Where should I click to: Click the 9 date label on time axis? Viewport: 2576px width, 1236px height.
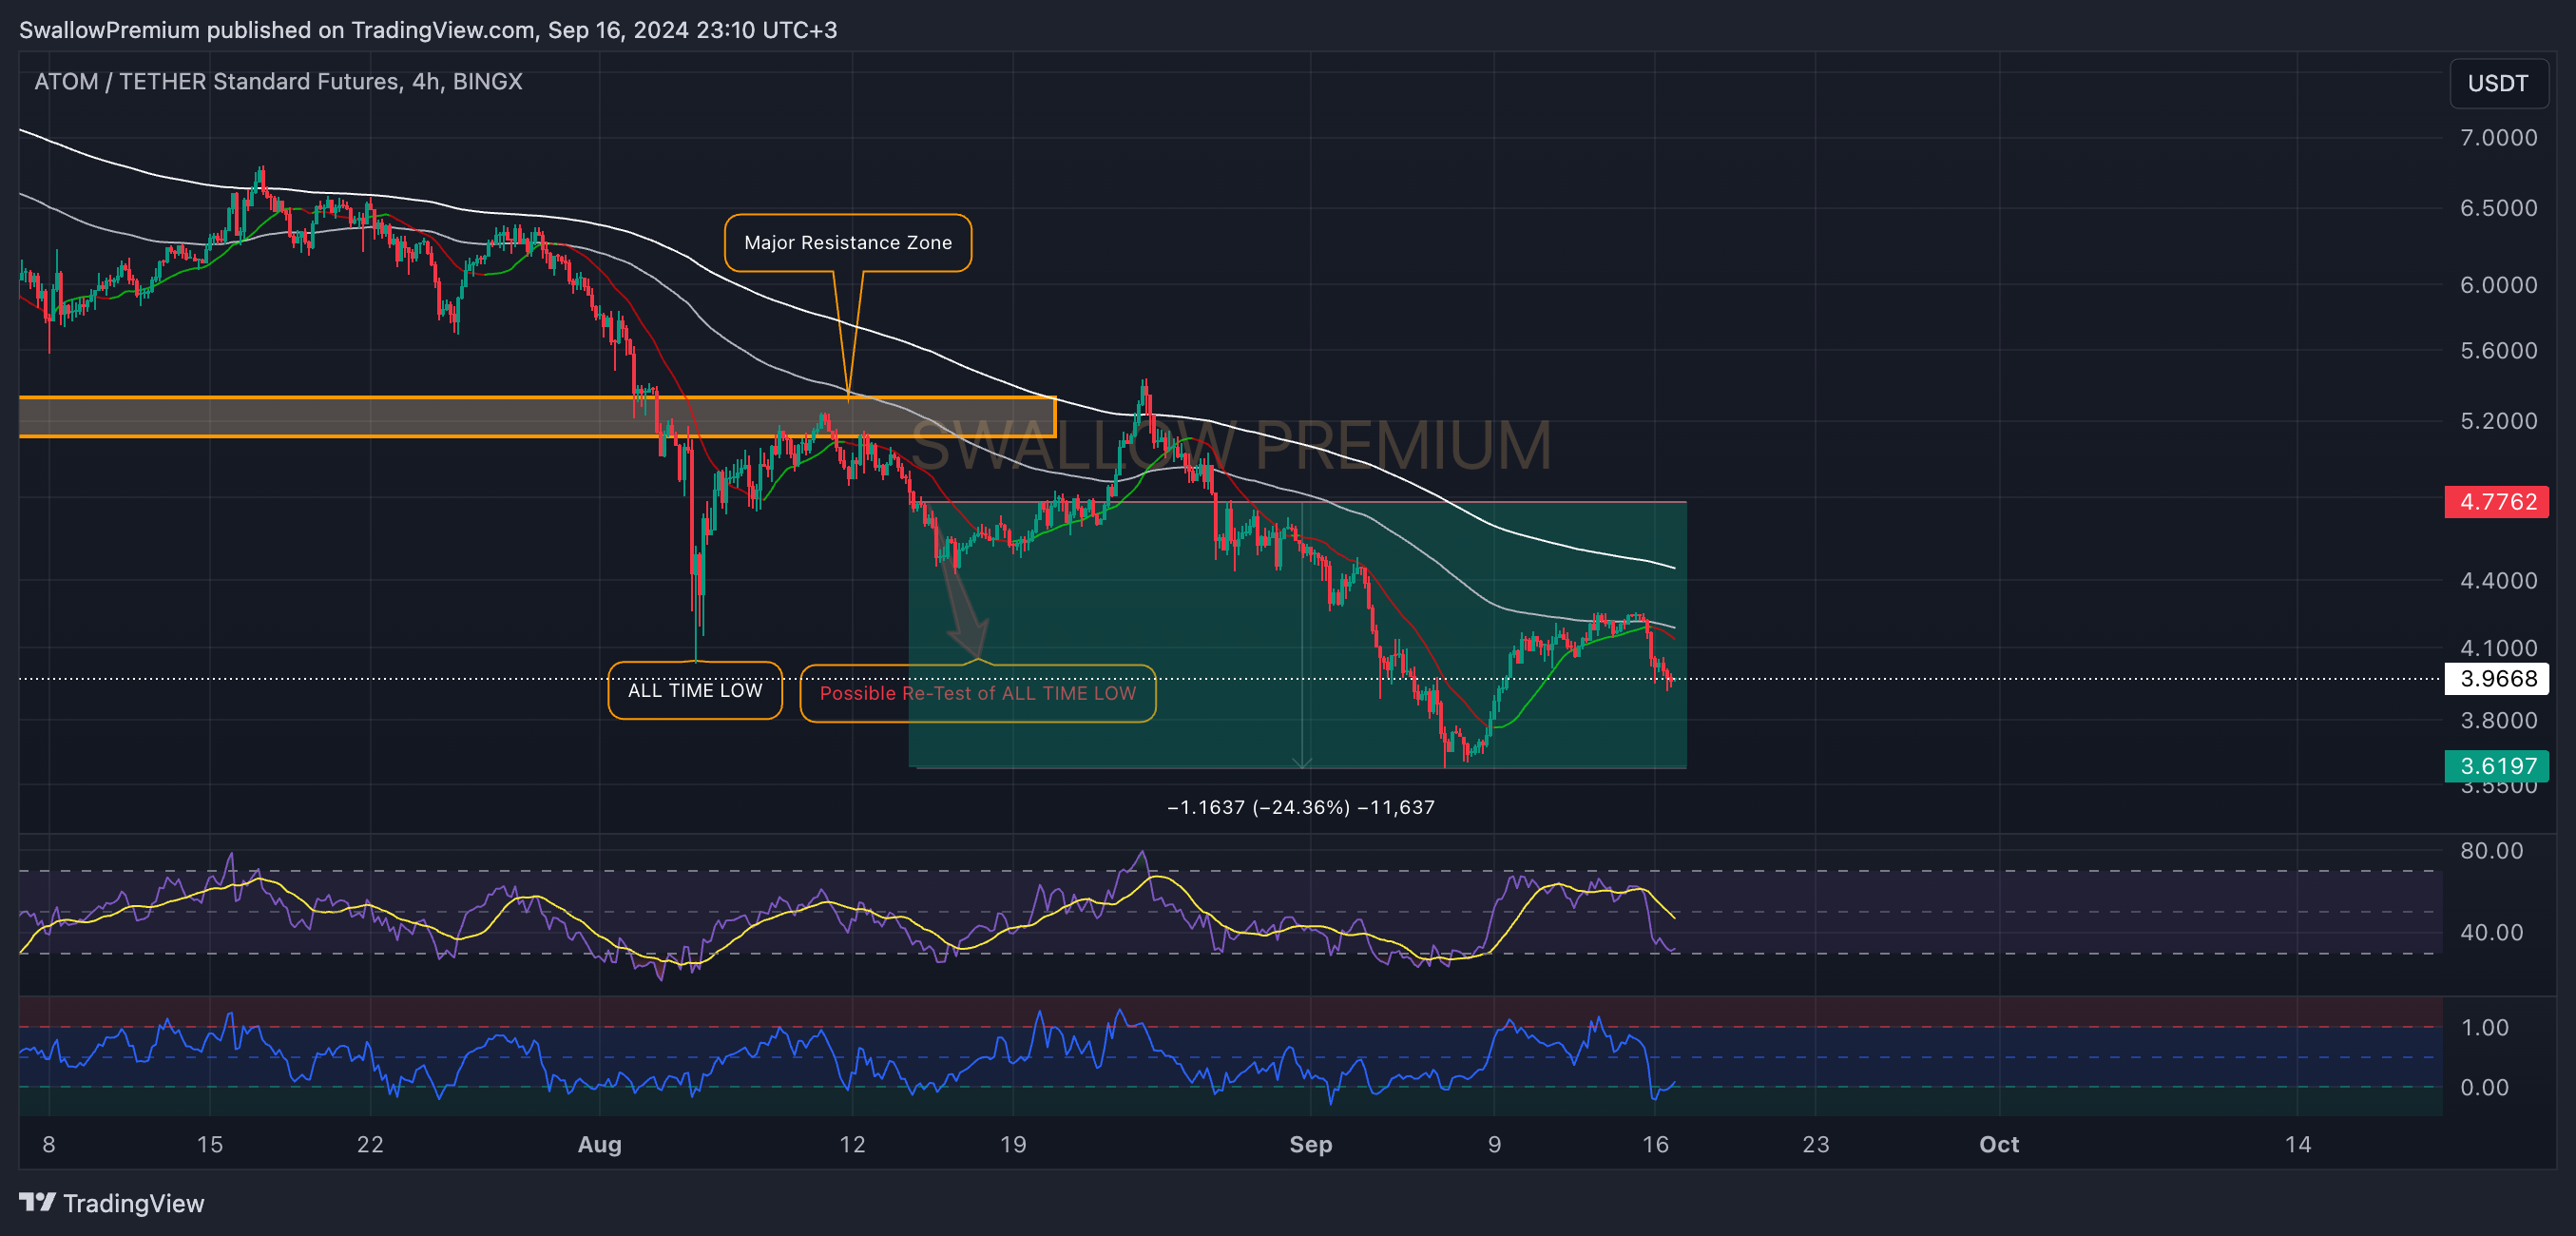1494,1144
